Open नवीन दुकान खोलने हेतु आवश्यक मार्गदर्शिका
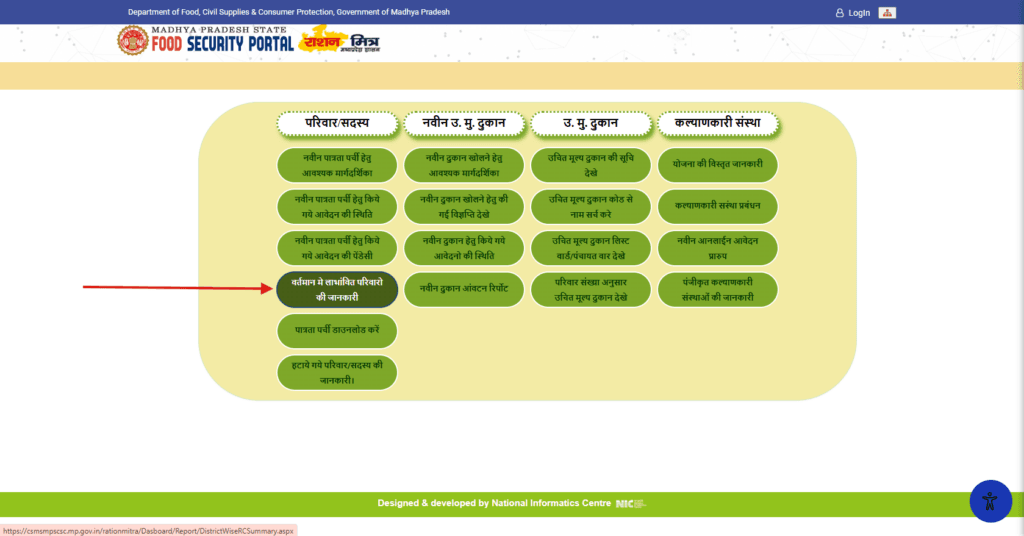The image size is (1024, 536). (x=464, y=165)
